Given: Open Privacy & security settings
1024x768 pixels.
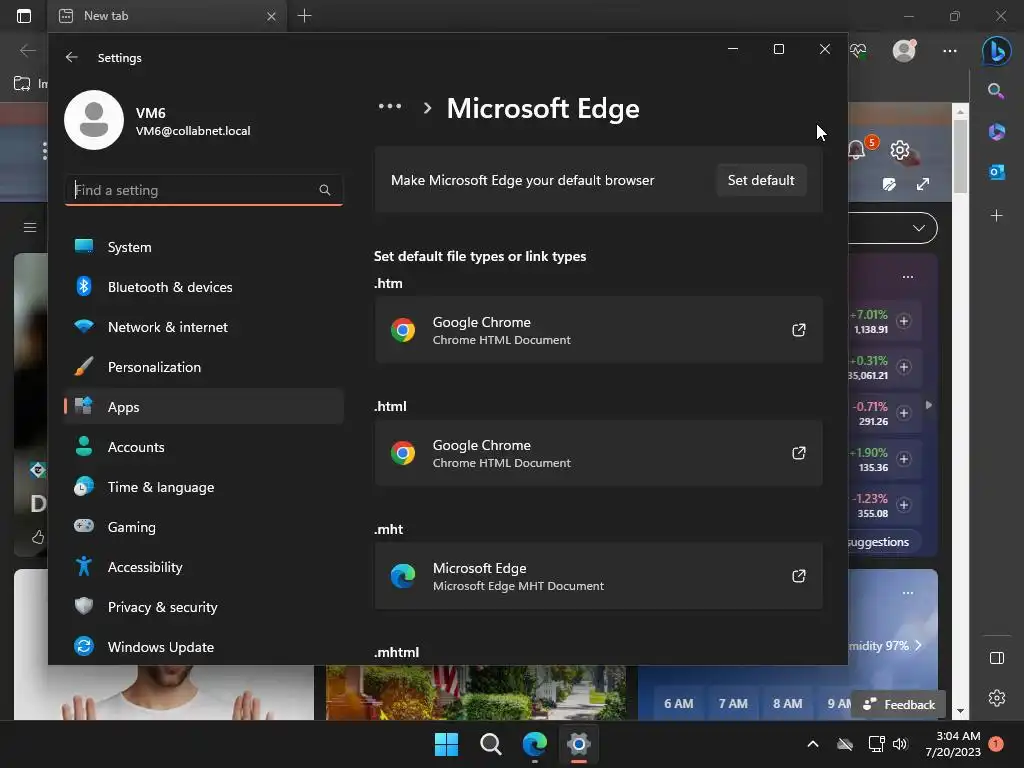Looking at the screenshot, I should [204, 607].
